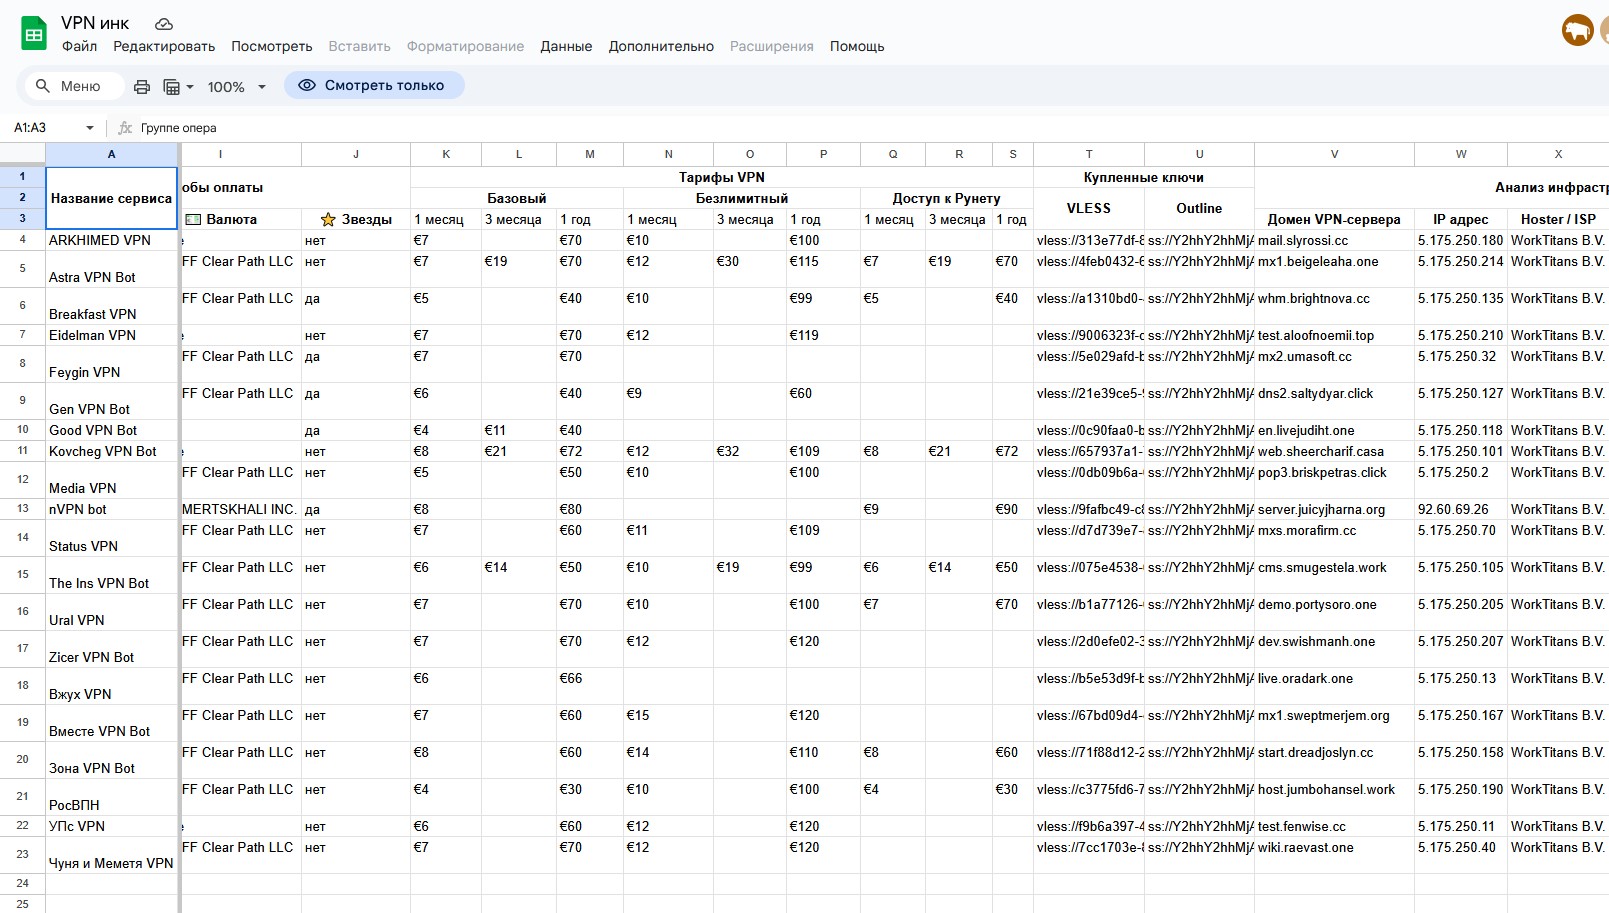Image resolution: width=1609 pixels, height=913 pixels.
Task: Select row 13 header
Action: coord(22,509)
